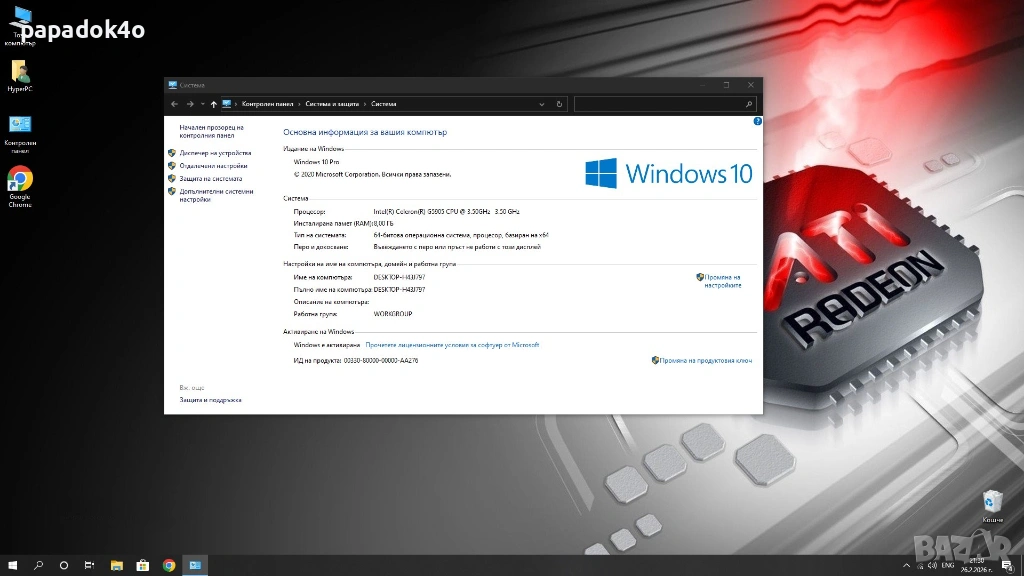The height and width of the screenshot is (576, 1024).
Task: Go up one level with the Up arrow
Action: (214, 104)
